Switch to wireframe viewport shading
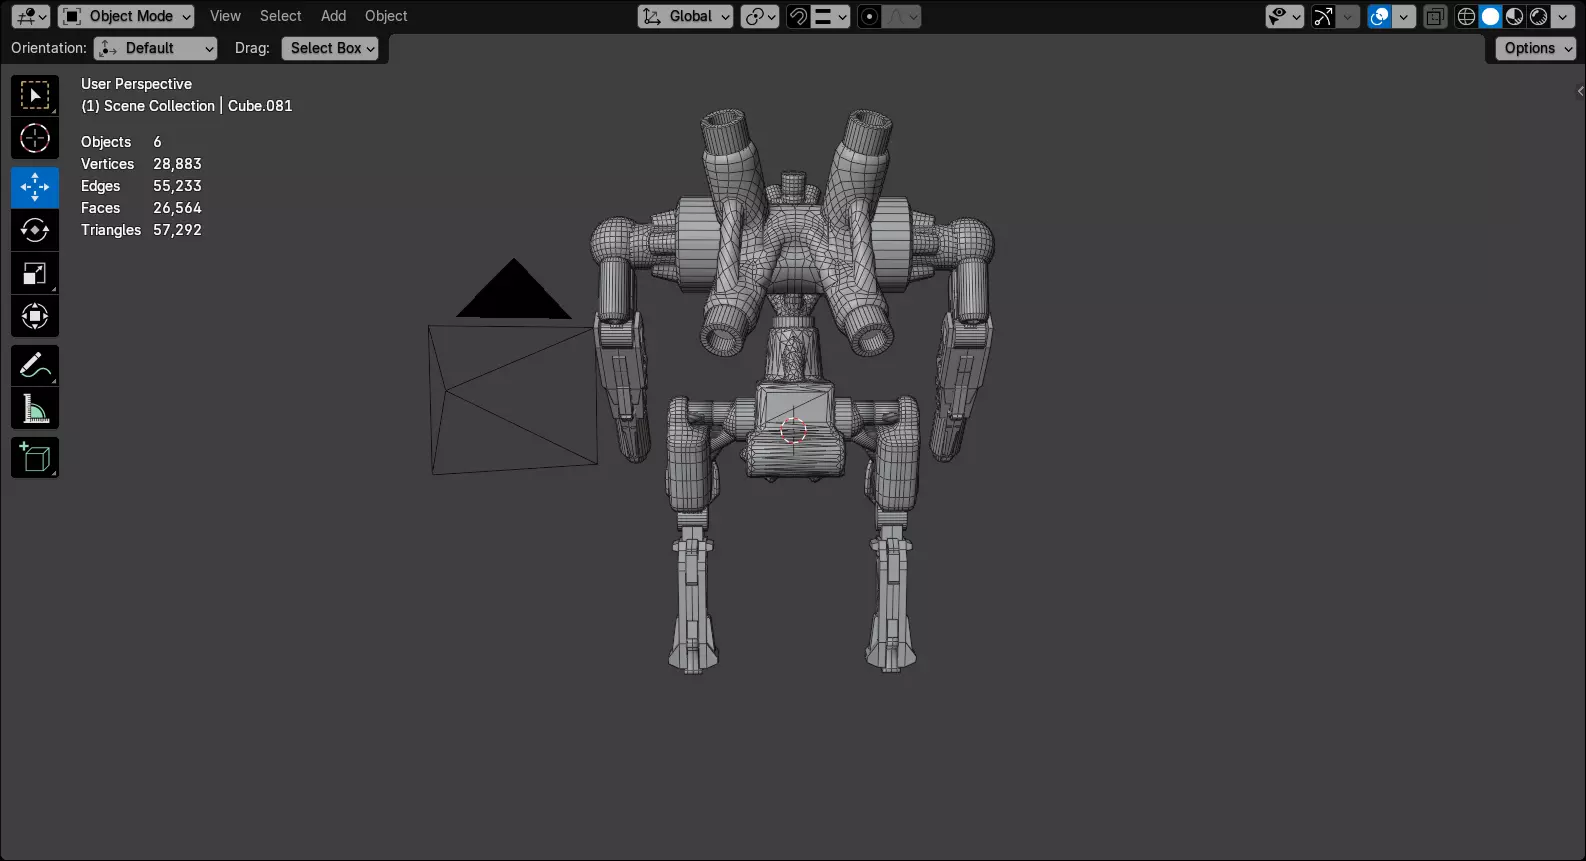Image resolution: width=1586 pixels, height=861 pixels. point(1466,16)
